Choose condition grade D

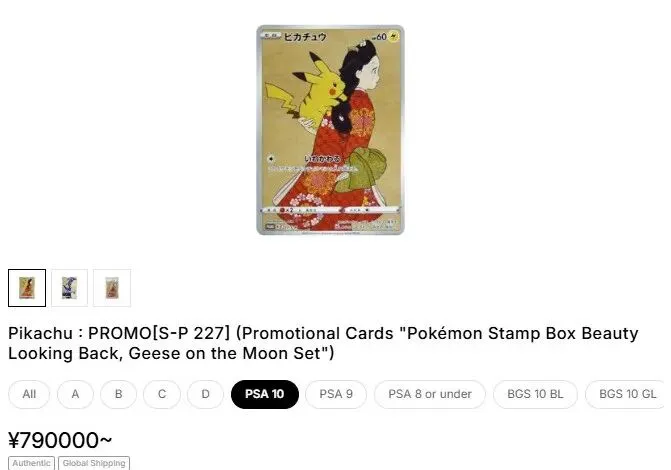(x=205, y=394)
